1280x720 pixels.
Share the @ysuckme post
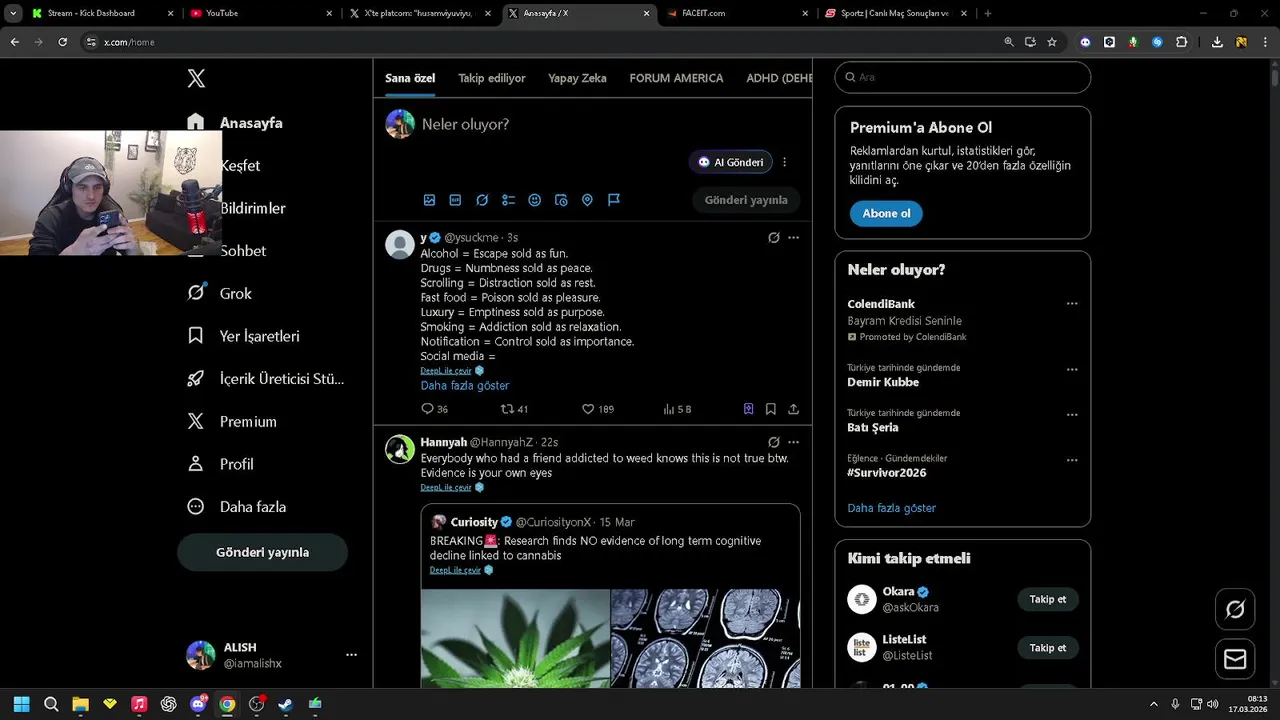pos(793,409)
